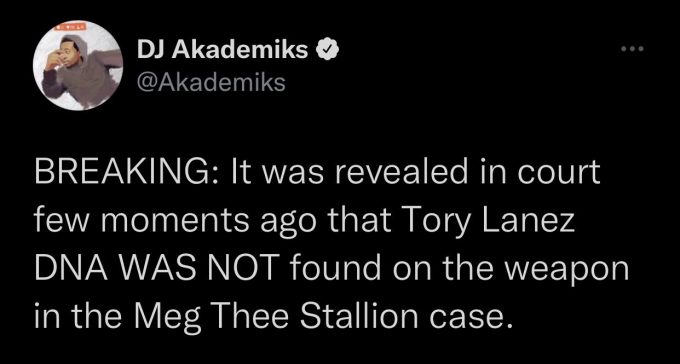This screenshot has height=364, width=680.
Task: Open the DJ Akademiks display name link
Action: pyautogui.click(x=222, y=51)
